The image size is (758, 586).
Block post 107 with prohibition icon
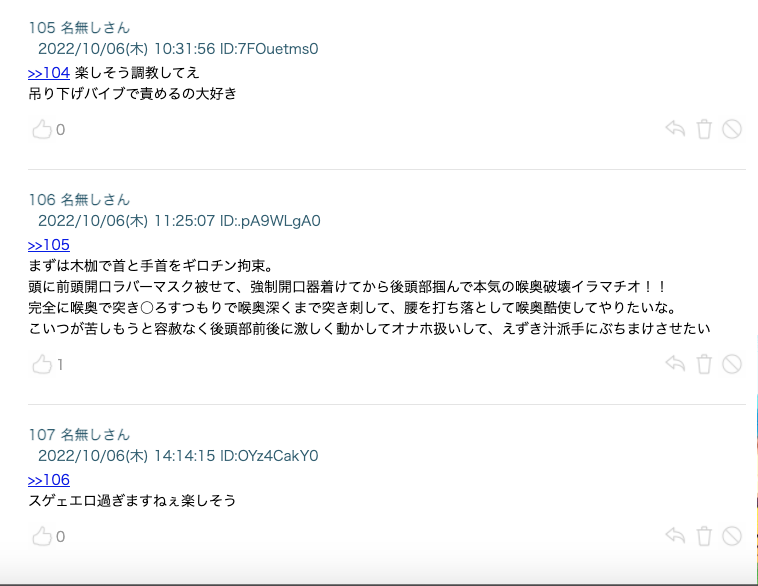[732, 536]
